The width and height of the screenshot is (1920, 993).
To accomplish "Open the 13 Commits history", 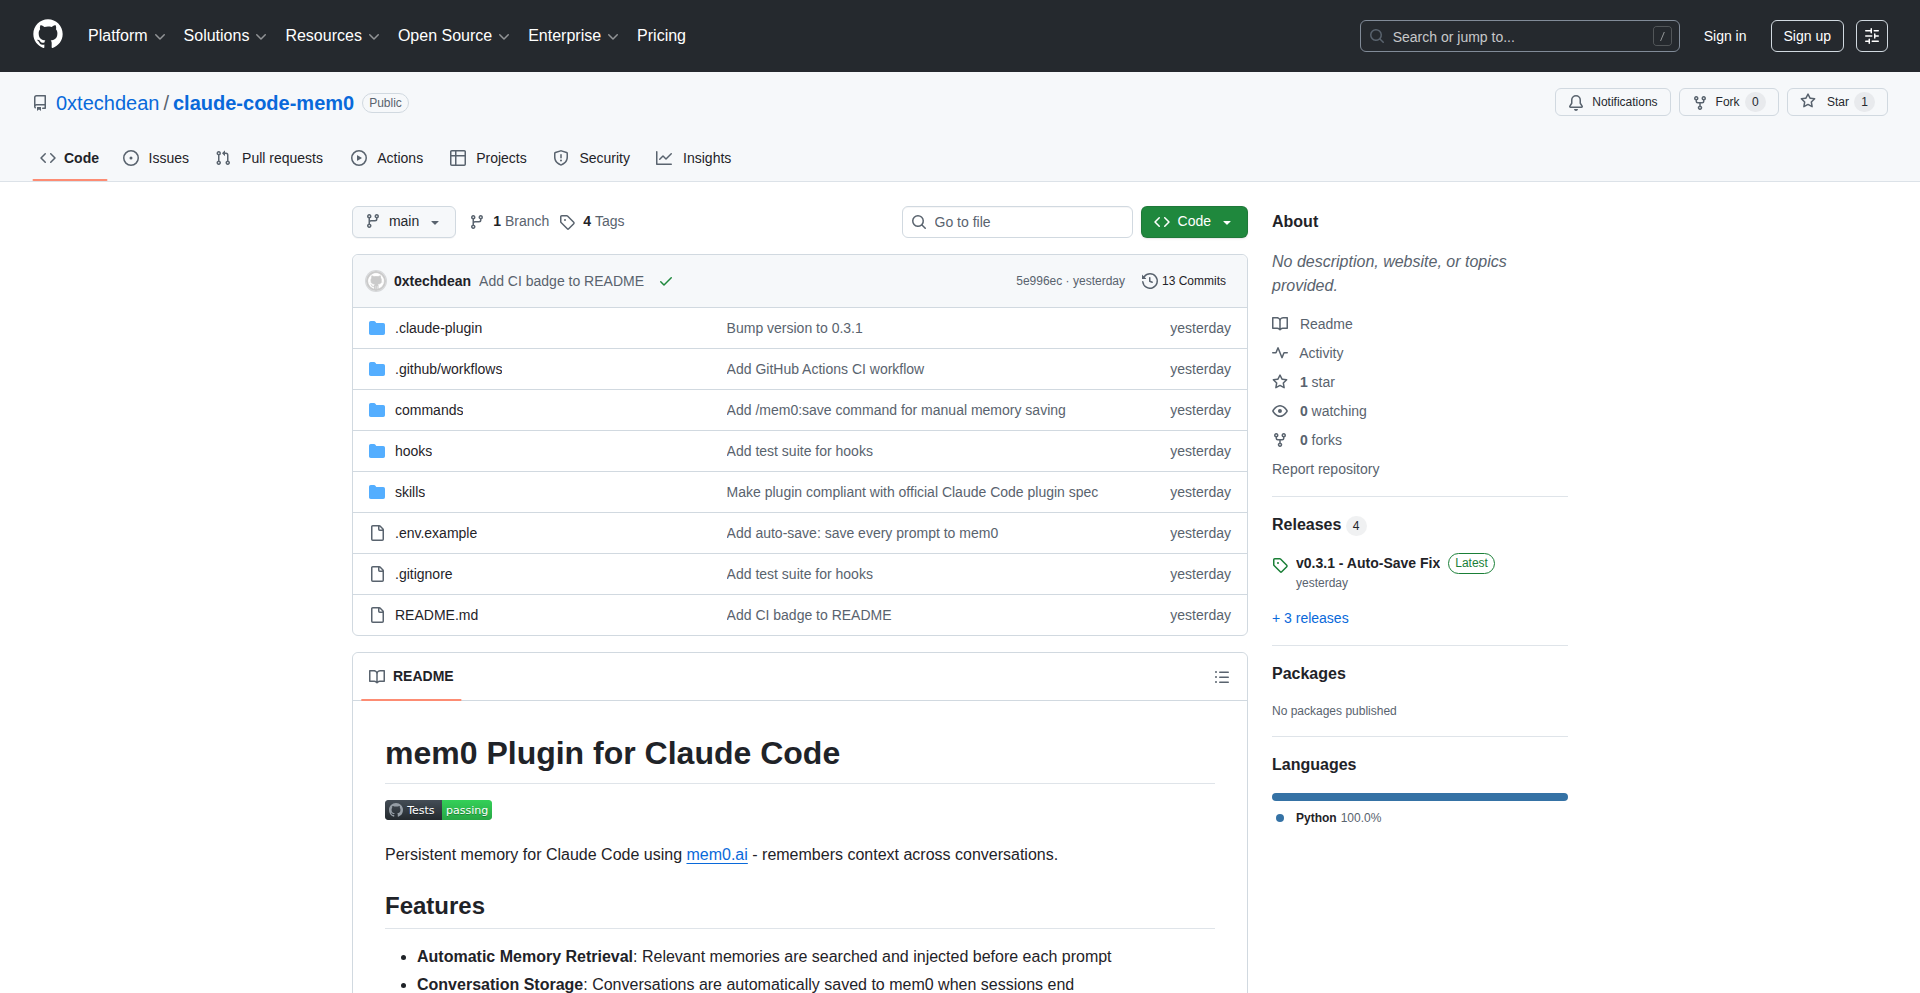I will click(1184, 281).
